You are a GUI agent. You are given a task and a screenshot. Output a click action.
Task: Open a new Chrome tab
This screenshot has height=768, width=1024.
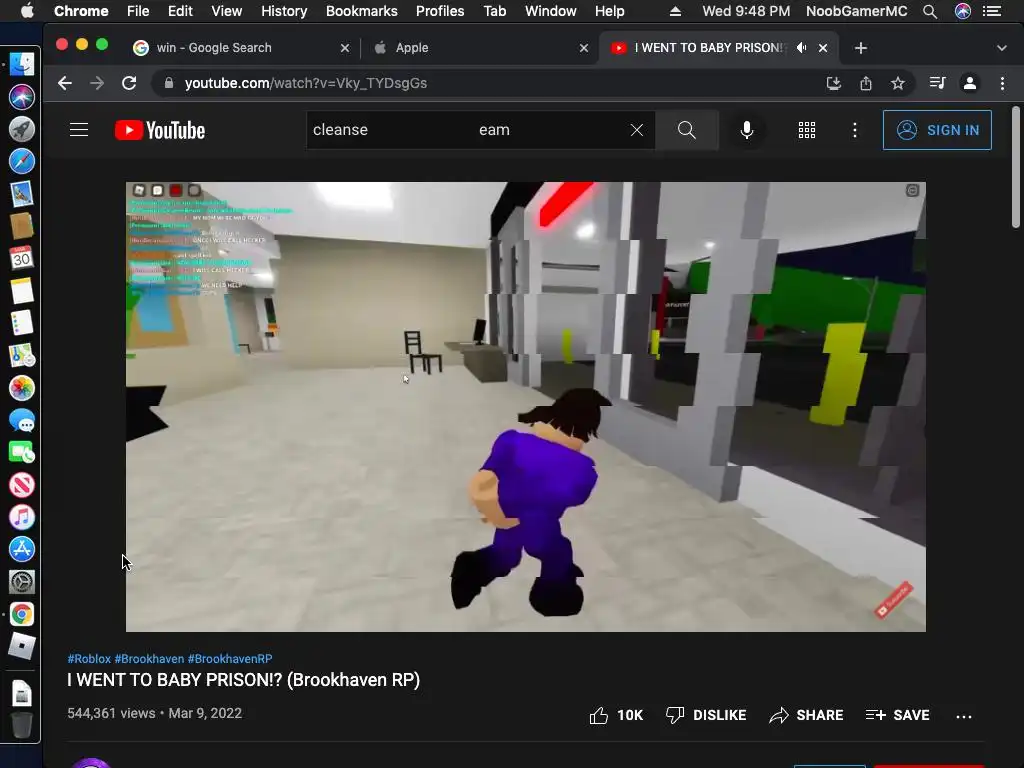861,48
